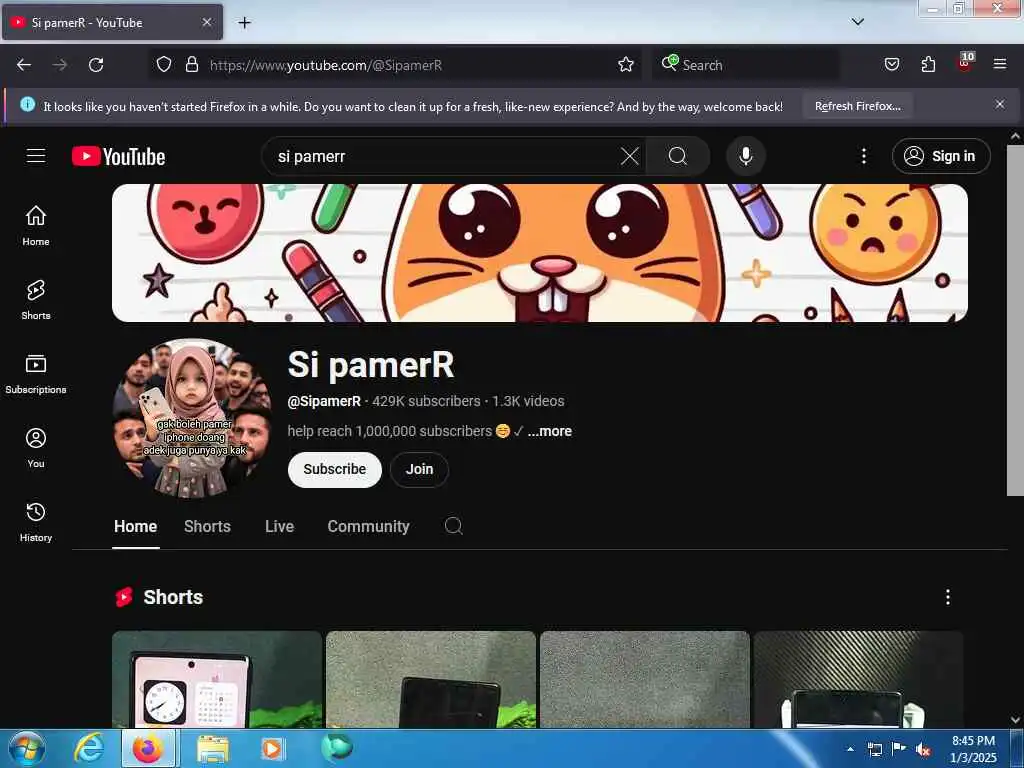Click the YouTube logo
This screenshot has height=768, width=1024.
tap(118, 157)
